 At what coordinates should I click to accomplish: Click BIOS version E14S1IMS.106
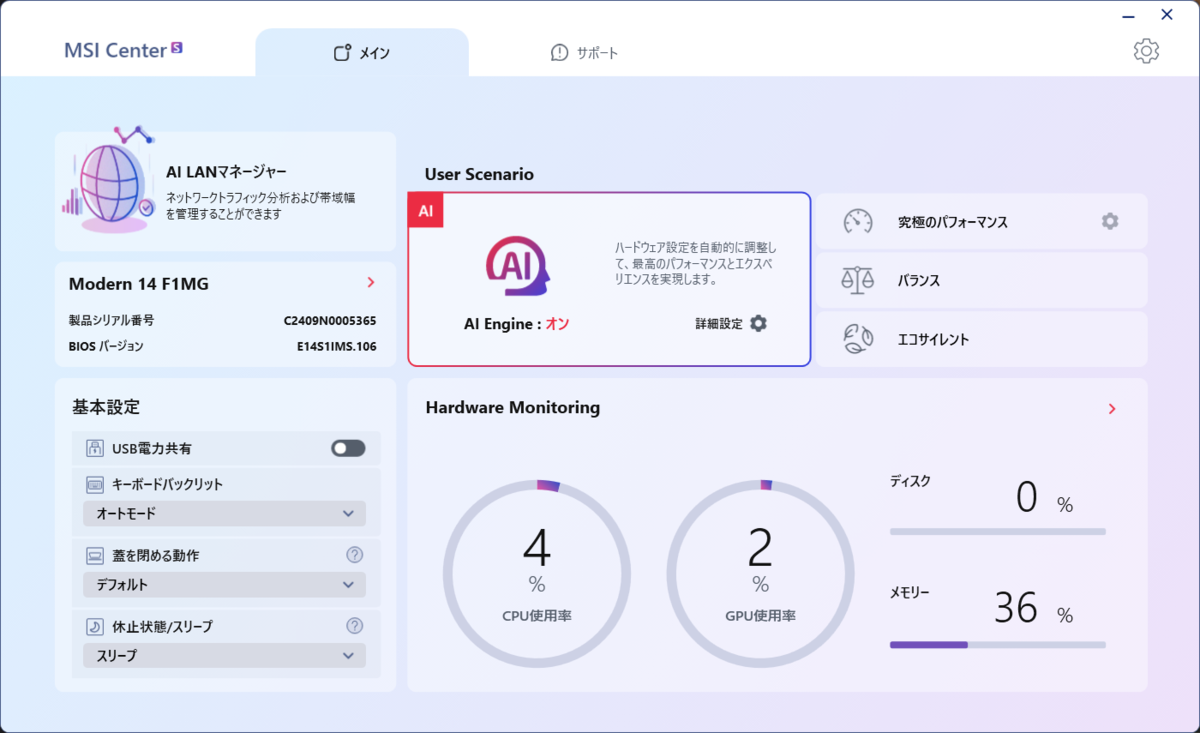pos(336,346)
